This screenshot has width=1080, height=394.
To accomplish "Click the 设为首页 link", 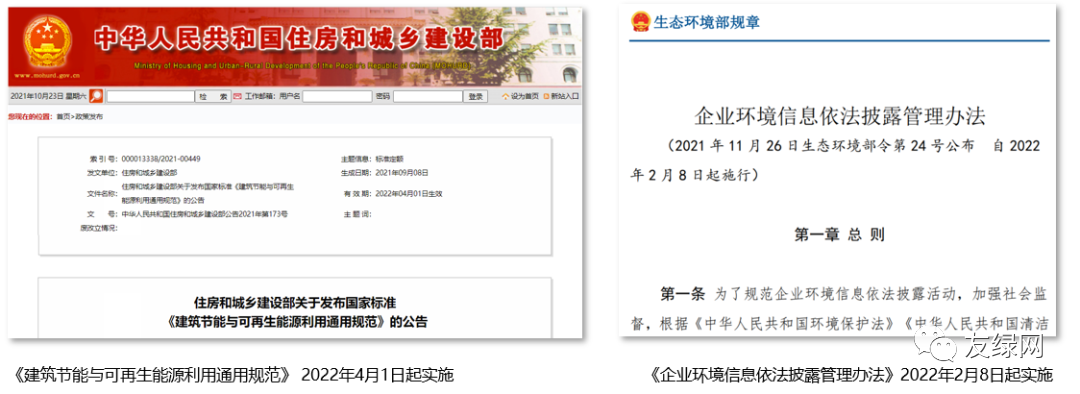I will [x=525, y=96].
